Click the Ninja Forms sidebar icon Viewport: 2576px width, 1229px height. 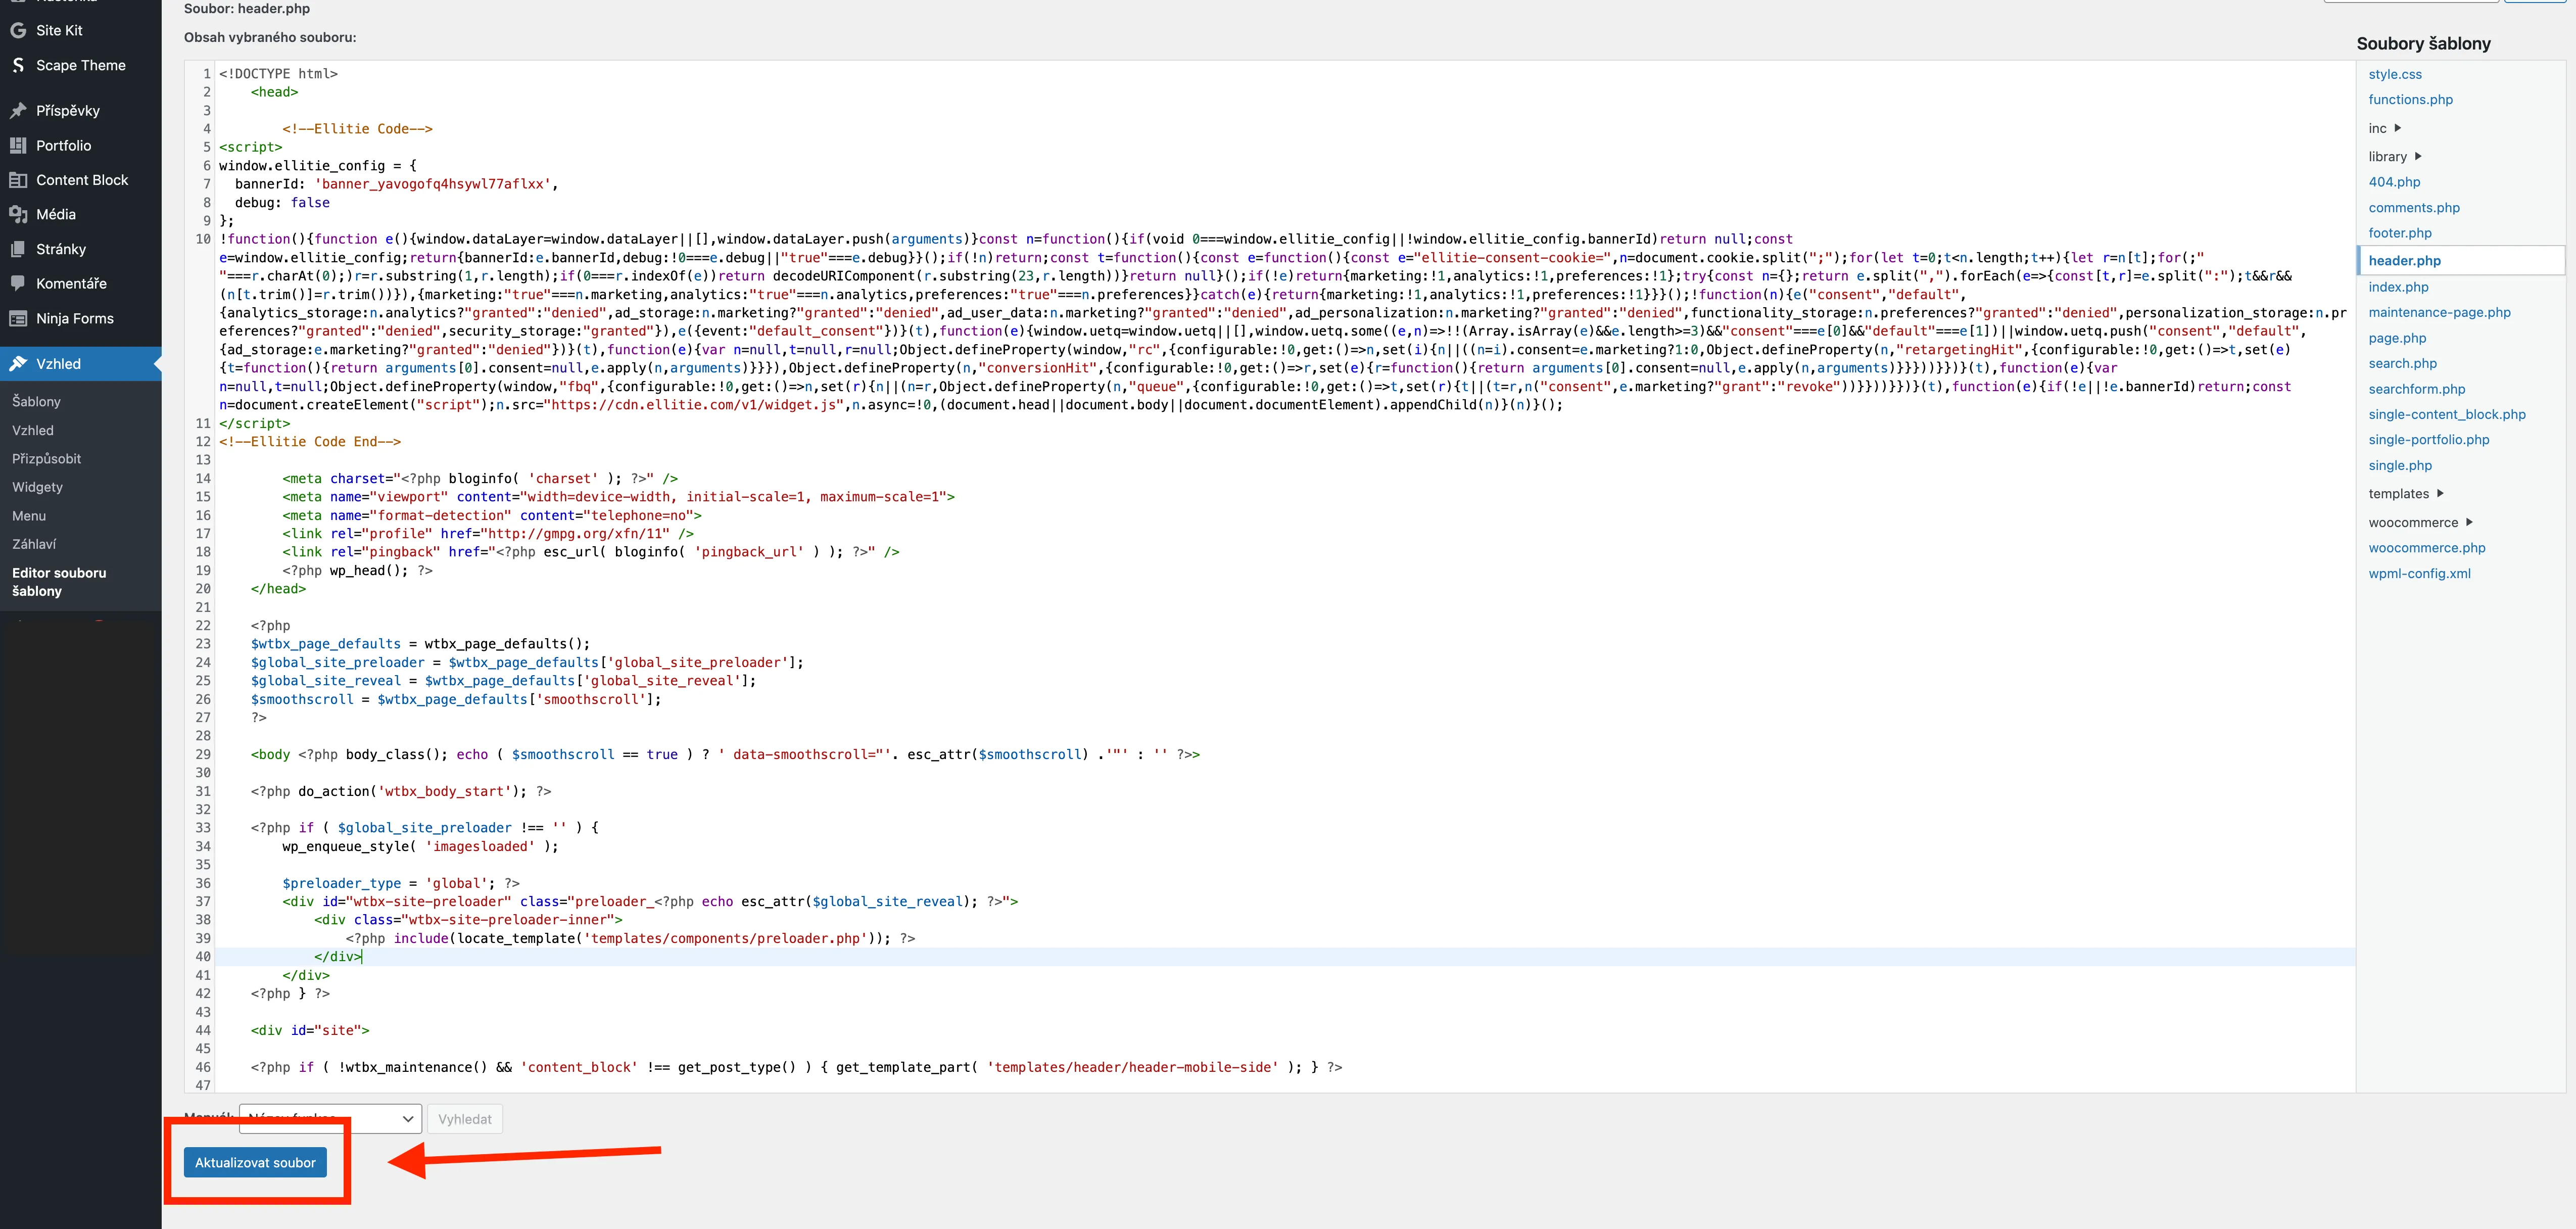coord(18,318)
